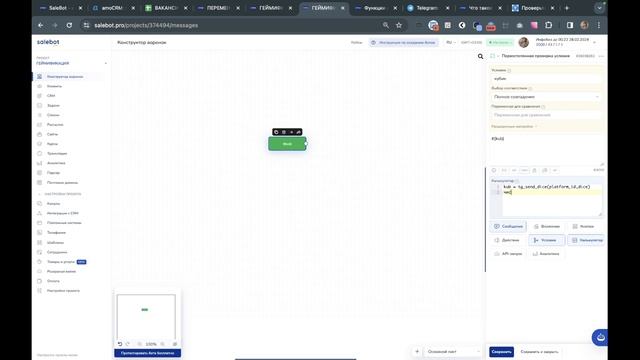The height and width of the screenshot is (360, 640).
Task: Open Шаблоны in the sidebar
Action: click(x=55, y=242)
